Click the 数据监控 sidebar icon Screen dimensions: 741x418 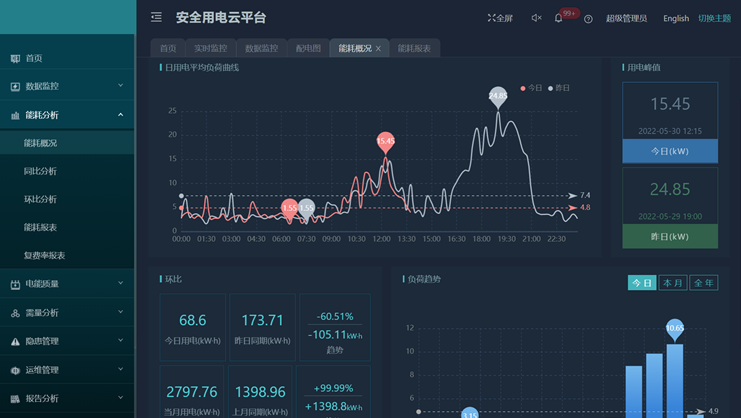[15, 86]
